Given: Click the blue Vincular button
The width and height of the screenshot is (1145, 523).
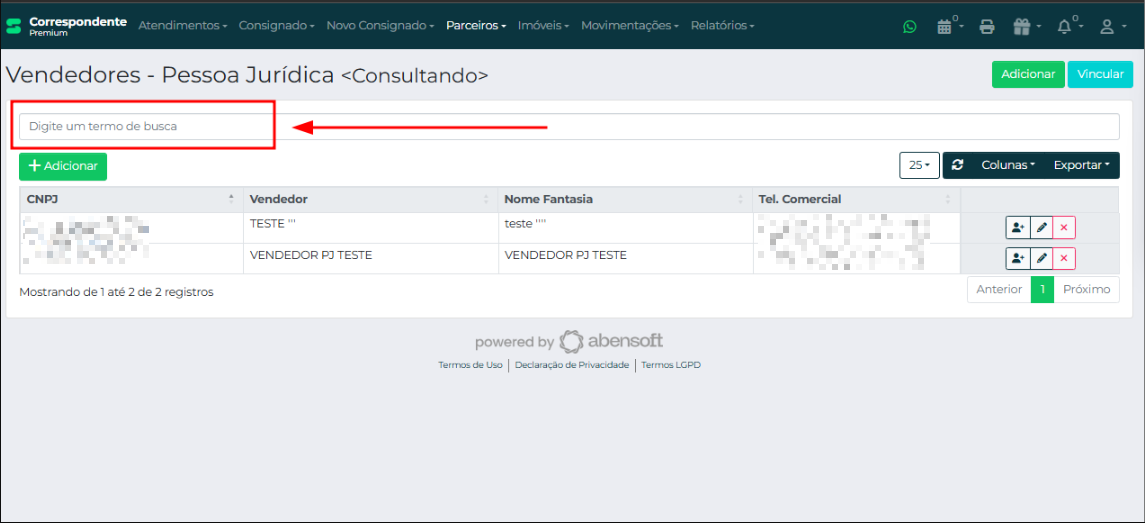Looking at the screenshot, I should click(1100, 75).
